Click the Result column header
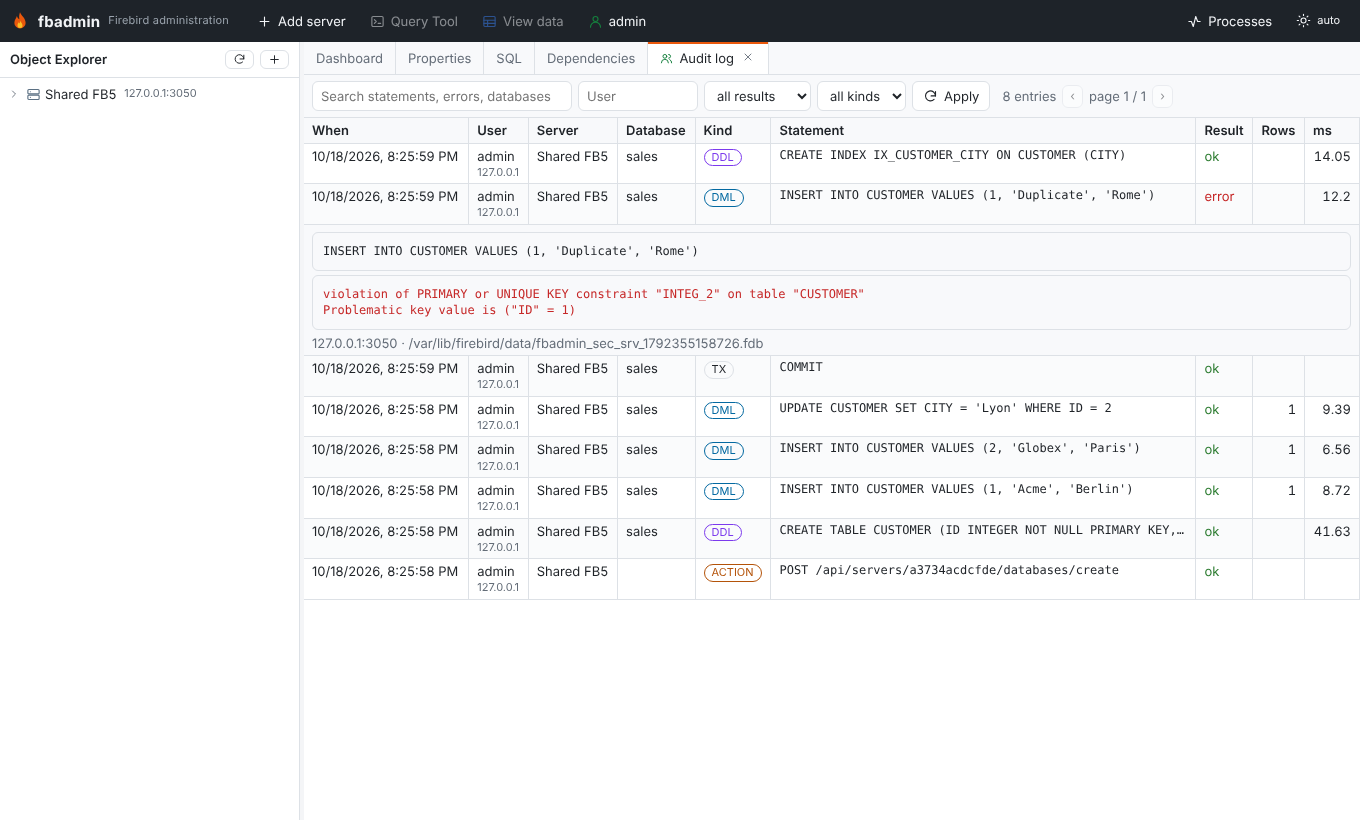Viewport: 1360px width, 820px height. (1224, 130)
